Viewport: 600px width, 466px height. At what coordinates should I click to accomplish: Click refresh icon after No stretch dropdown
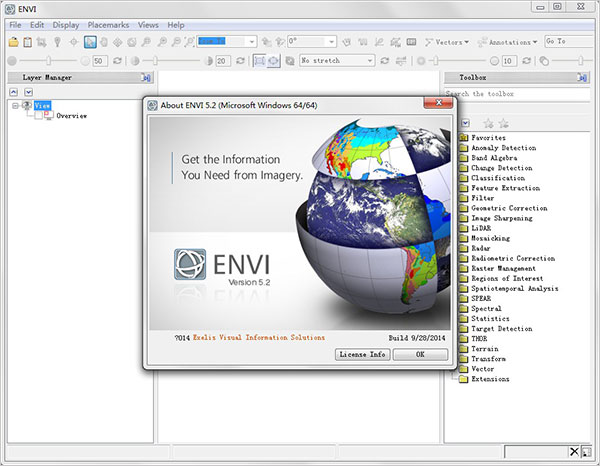click(385, 60)
